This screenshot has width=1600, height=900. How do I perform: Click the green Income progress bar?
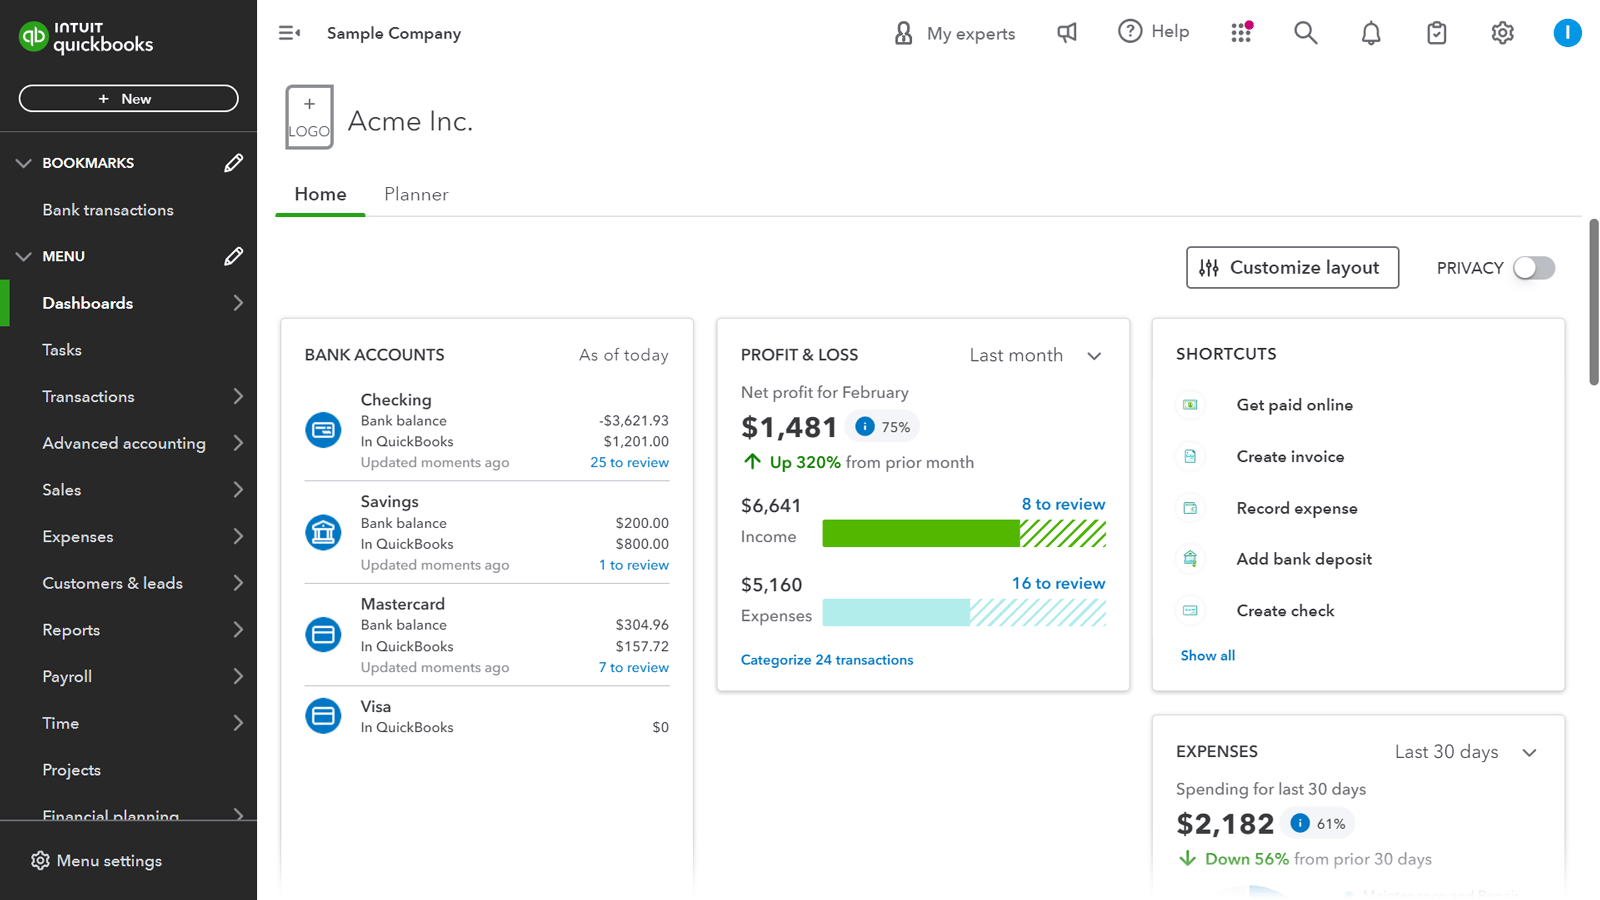[920, 533]
